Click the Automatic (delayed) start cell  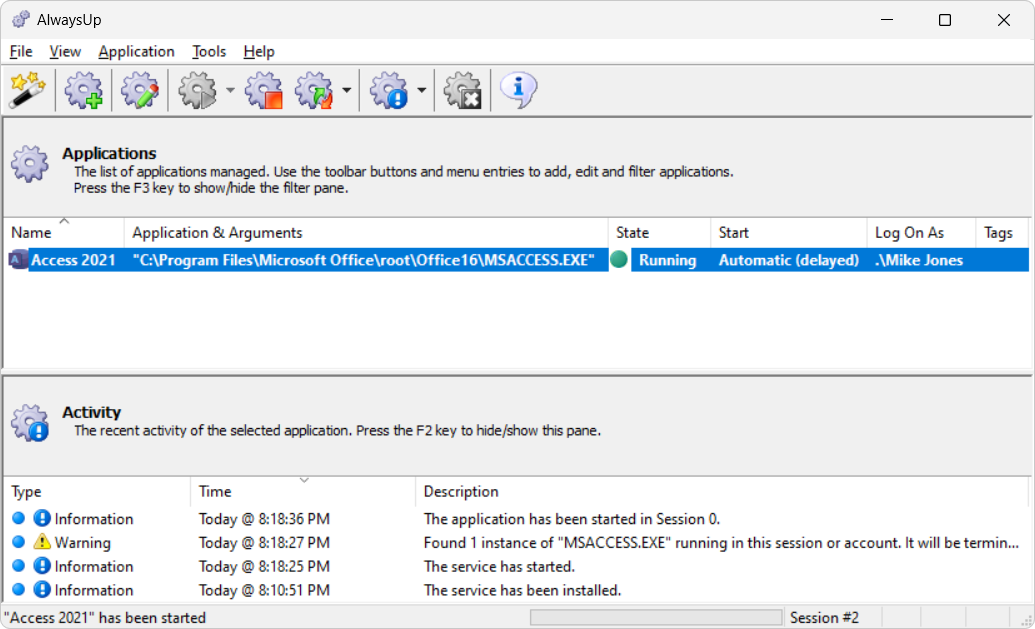tap(789, 260)
